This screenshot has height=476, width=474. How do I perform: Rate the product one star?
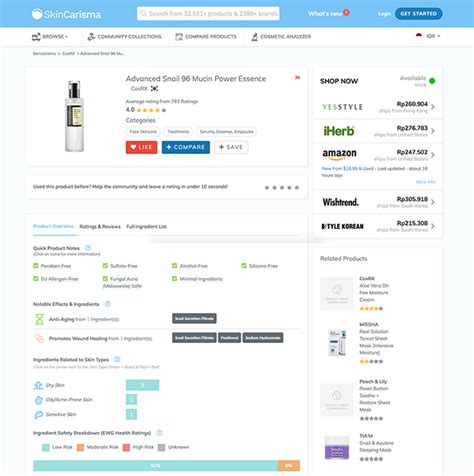pyautogui.click(x=267, y=188)
